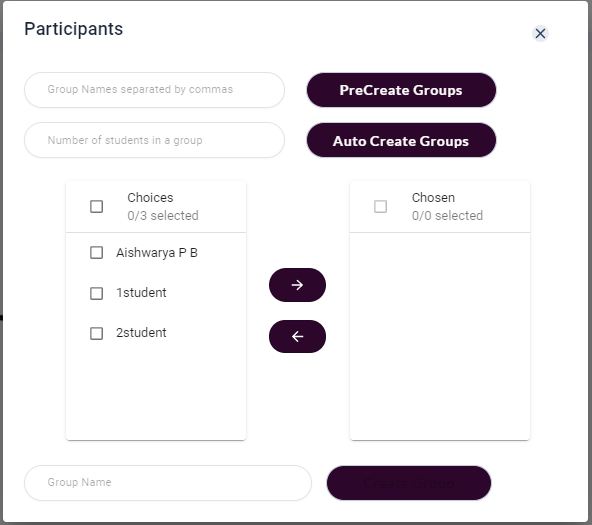The width and height of the screenshot is (592, 525).
Task: Click the left arrow move button
Action: 297,336
